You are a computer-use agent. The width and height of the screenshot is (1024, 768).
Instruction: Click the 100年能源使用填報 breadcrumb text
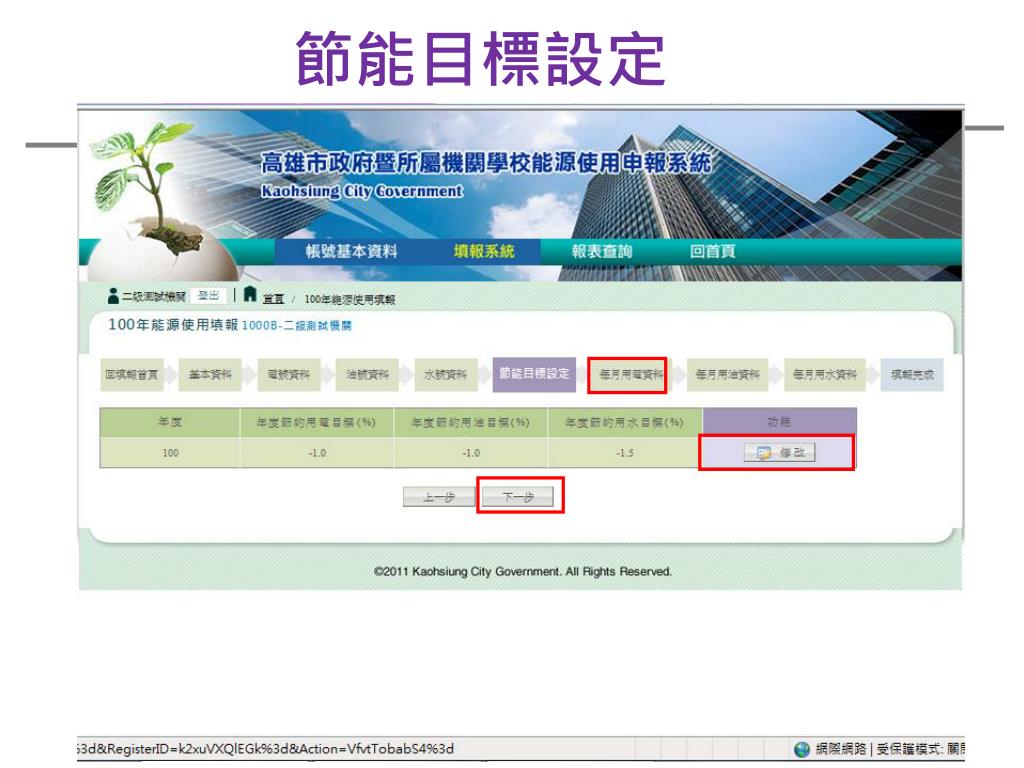(x=350, y=299)
